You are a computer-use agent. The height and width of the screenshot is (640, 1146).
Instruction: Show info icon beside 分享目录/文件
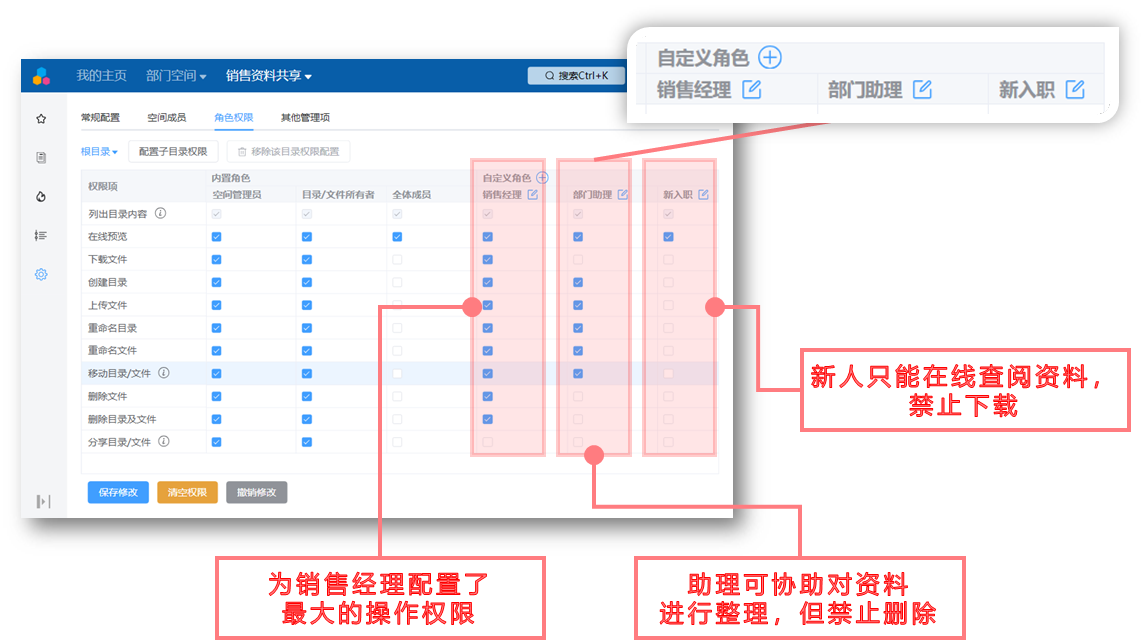164,441
